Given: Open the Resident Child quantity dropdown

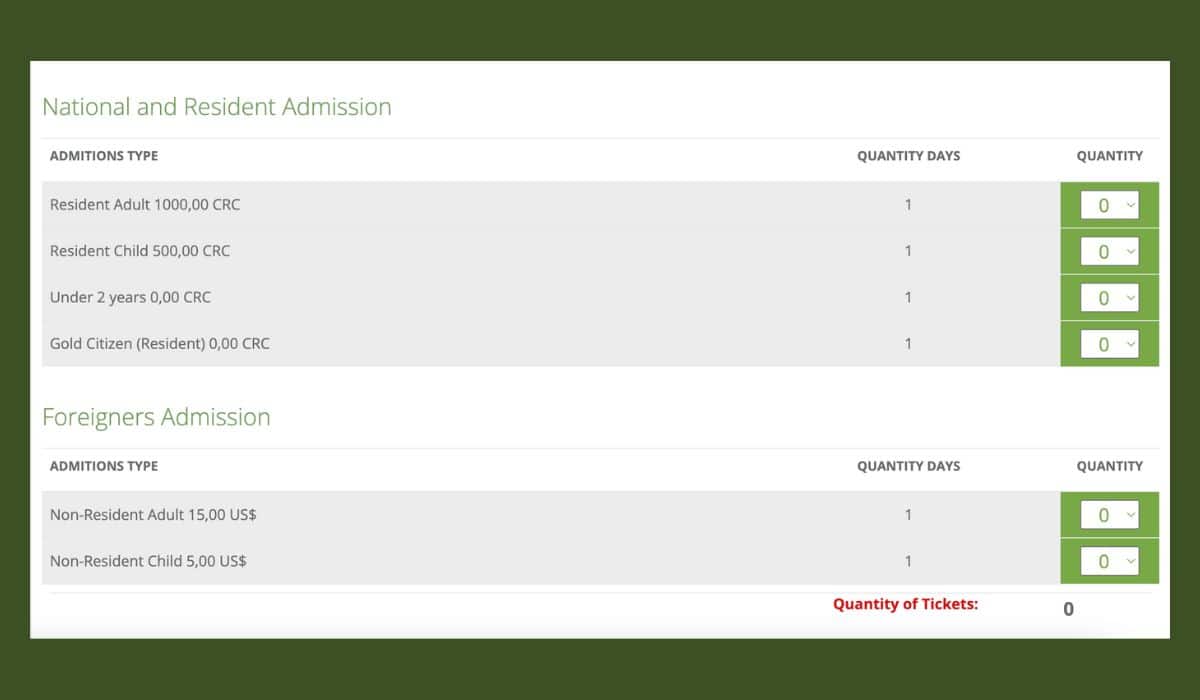Looking at the screenshot, I should [x=1109, y=251].
